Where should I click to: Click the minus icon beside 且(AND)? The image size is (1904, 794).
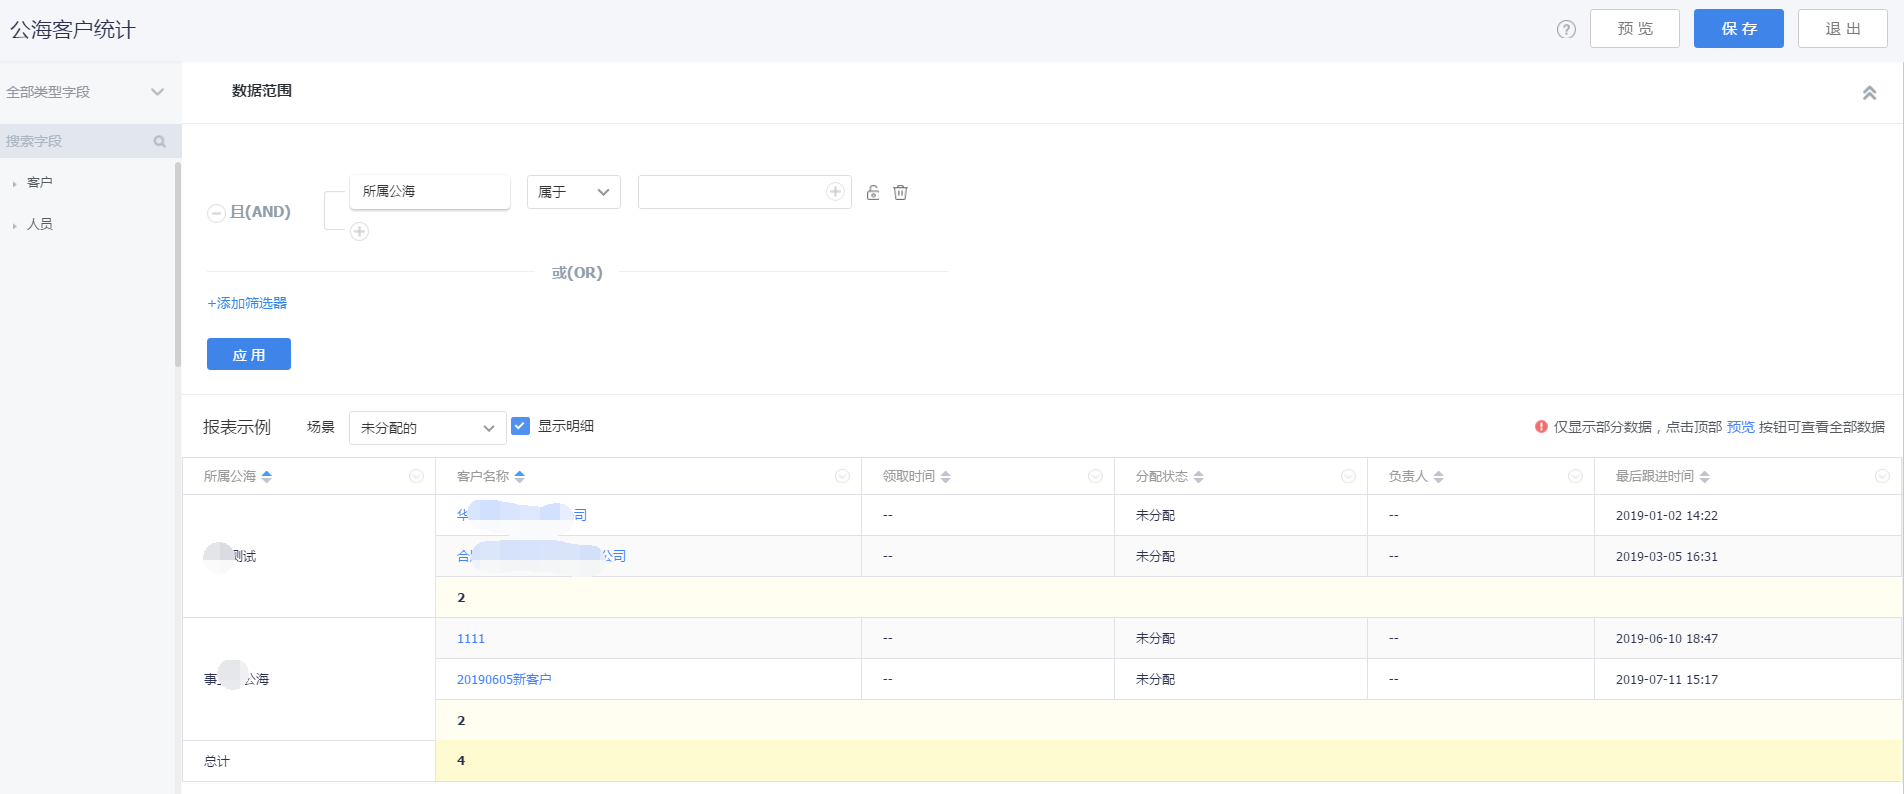216,213
